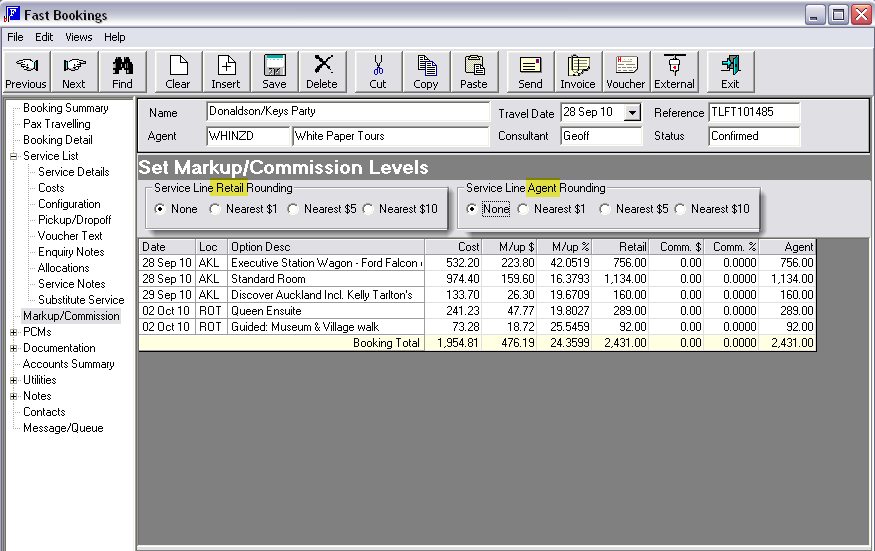Choose Retail Rounding Nearest $10 option
This screenshot has width=875, height=551.
click(x=369, y=209)
